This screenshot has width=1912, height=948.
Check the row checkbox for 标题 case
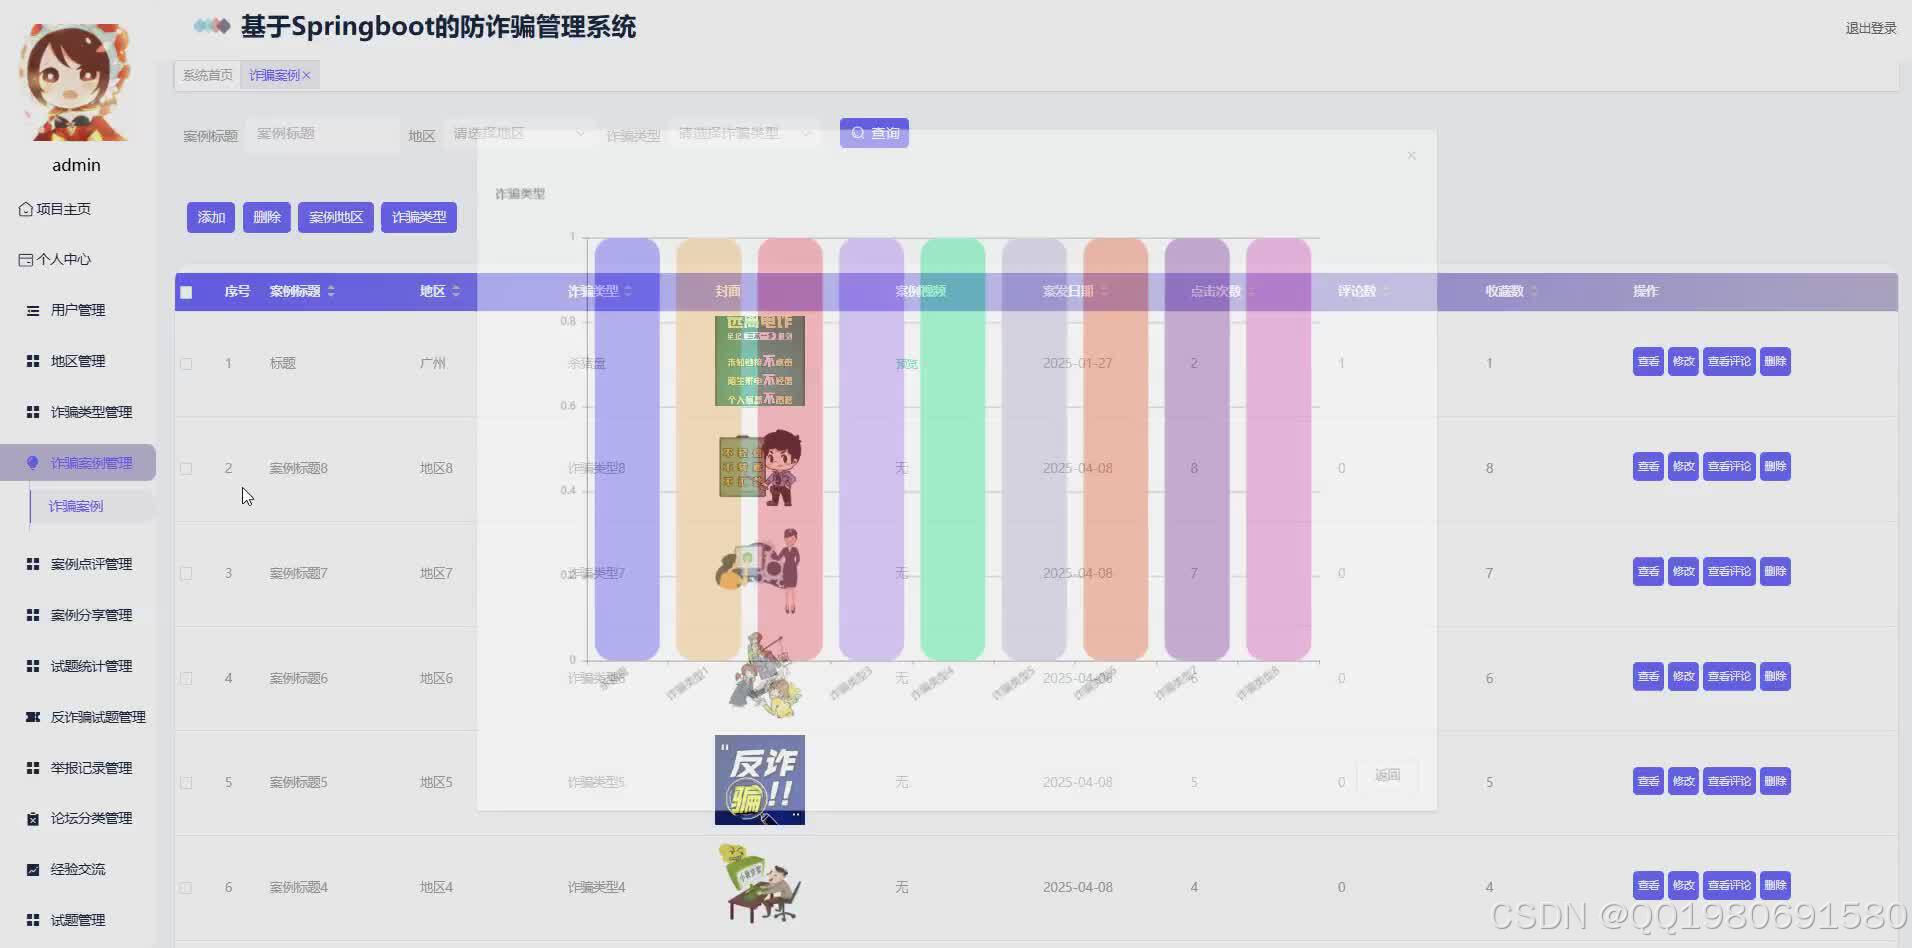[186, 363]
